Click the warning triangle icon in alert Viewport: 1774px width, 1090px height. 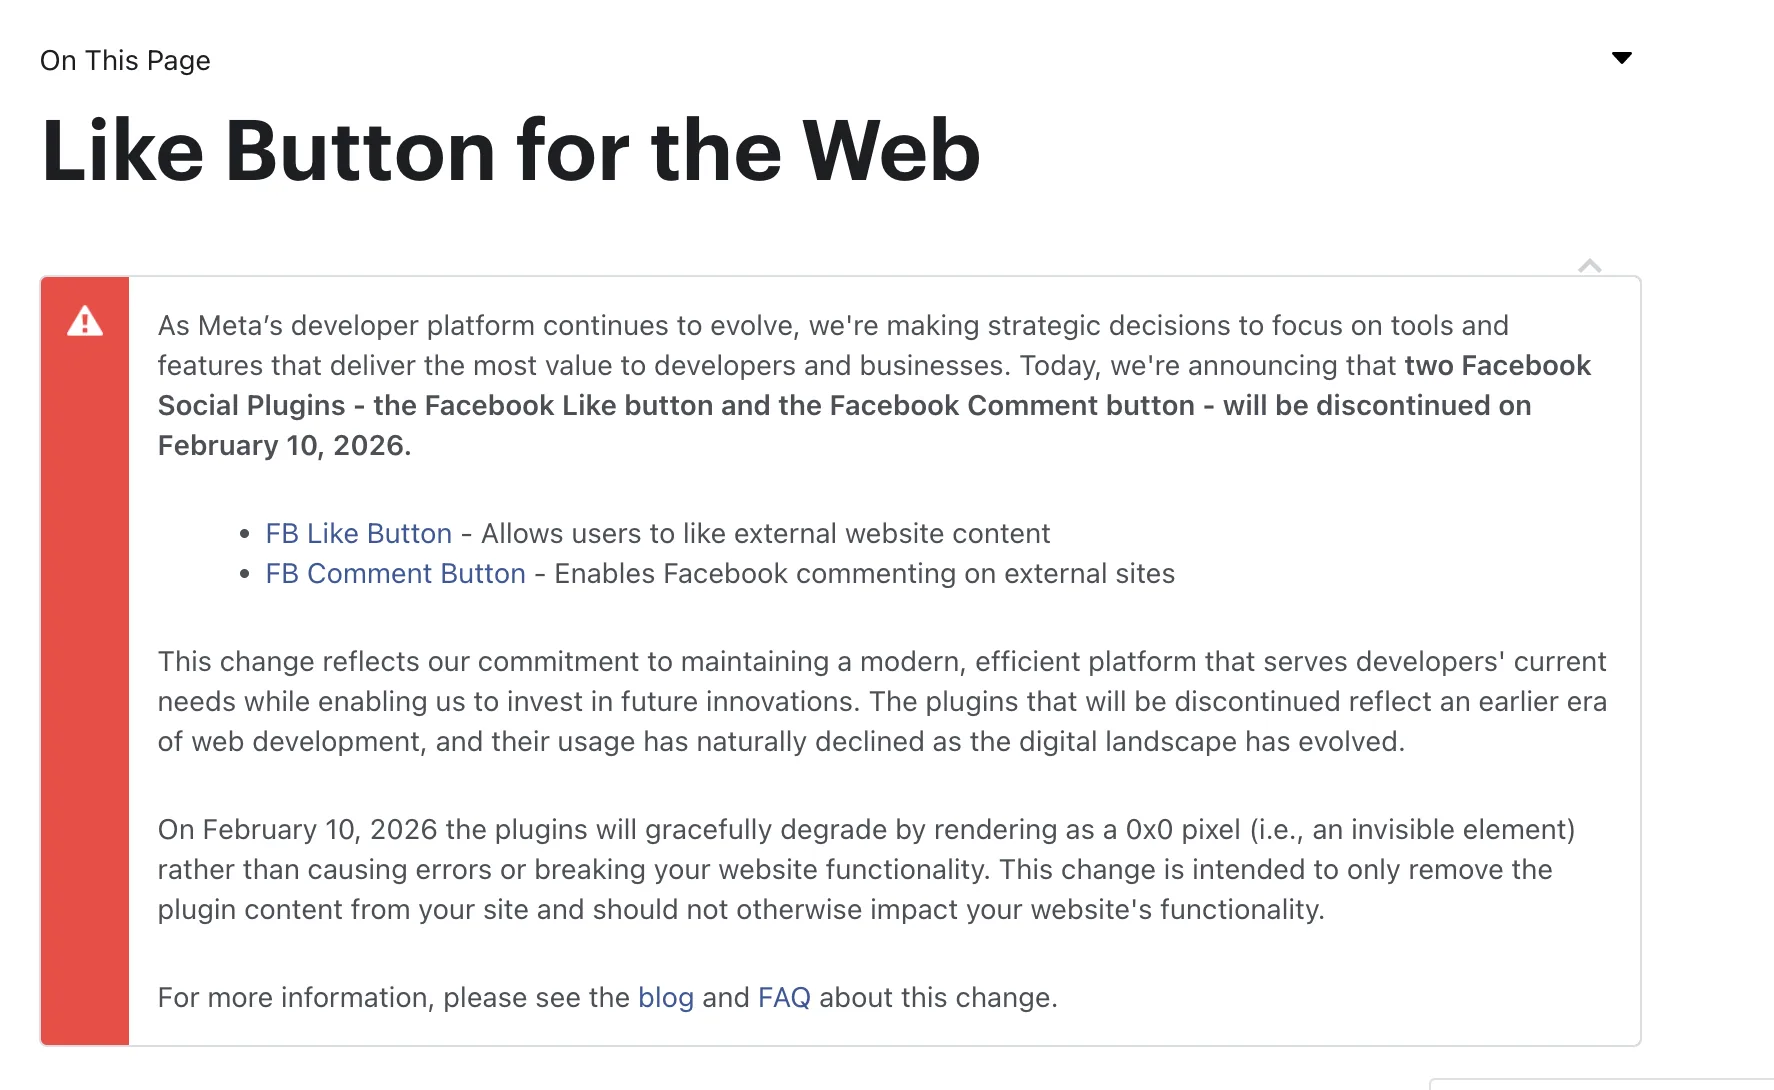(85, 322)
